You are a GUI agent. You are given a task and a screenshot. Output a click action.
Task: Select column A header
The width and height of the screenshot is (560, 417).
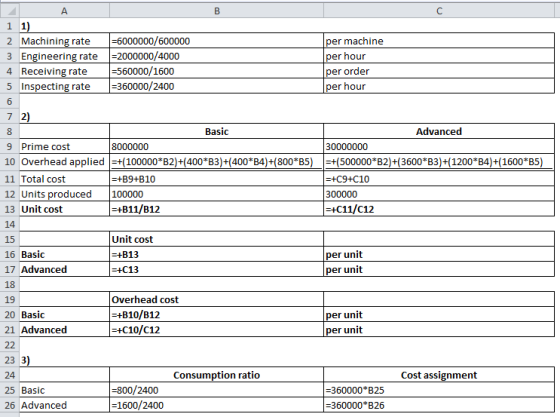(x=64, y=11)
